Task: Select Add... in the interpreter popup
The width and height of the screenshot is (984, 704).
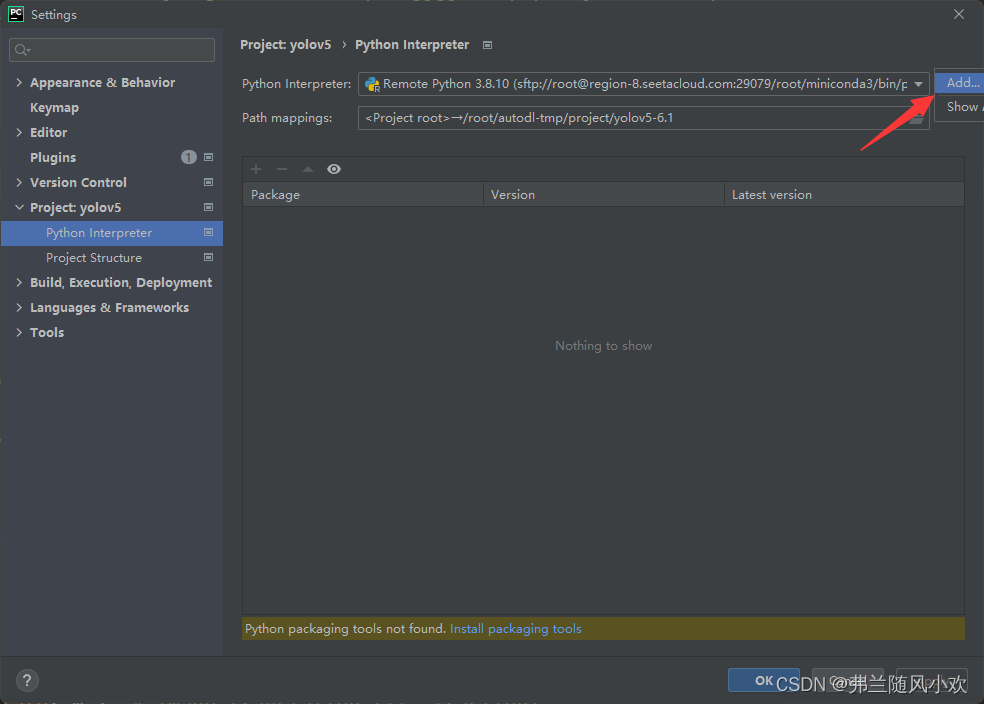Action: point(960,82)
